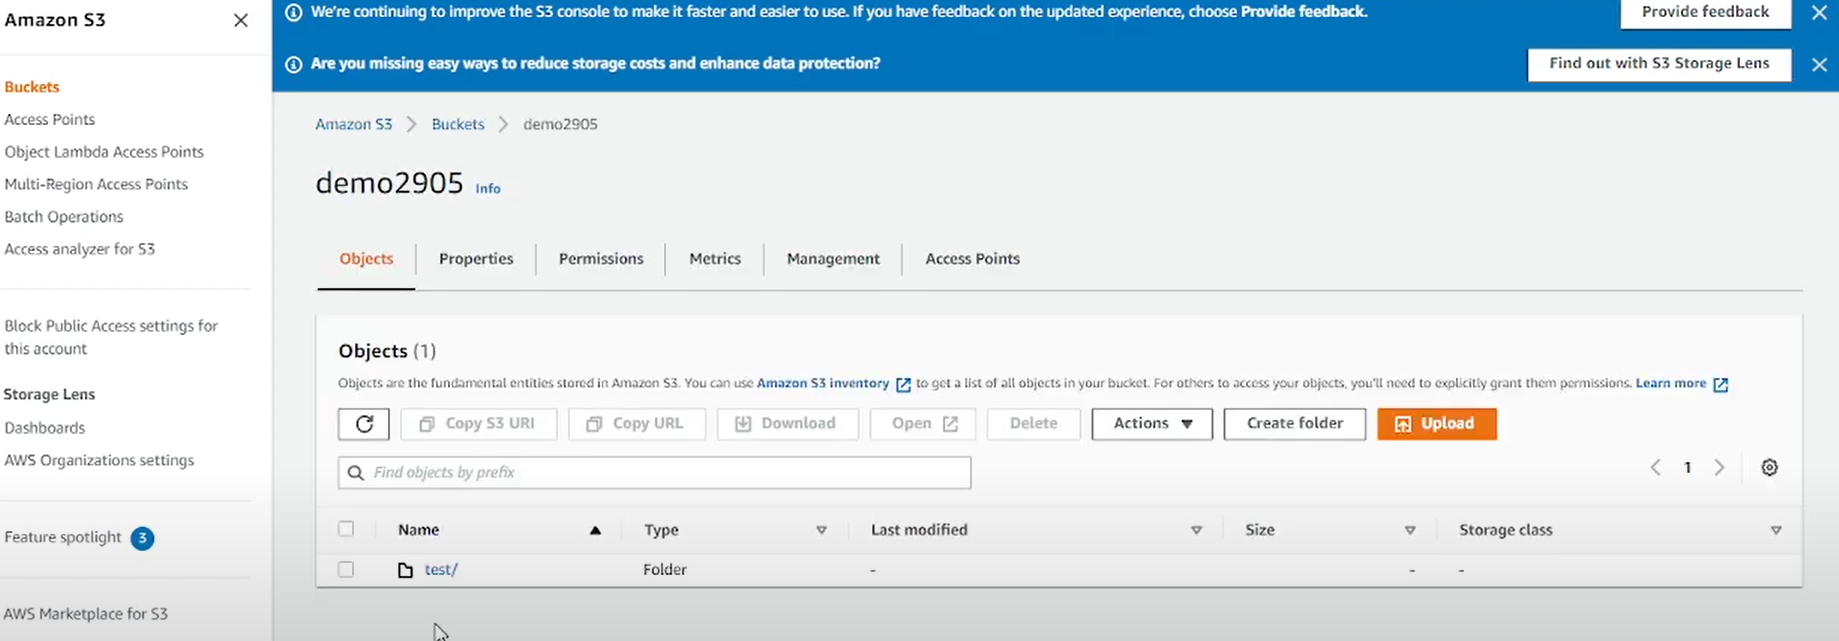Open AWS Organizations settings in sidebar
The image size is (1839, 641).
point(99,461)
